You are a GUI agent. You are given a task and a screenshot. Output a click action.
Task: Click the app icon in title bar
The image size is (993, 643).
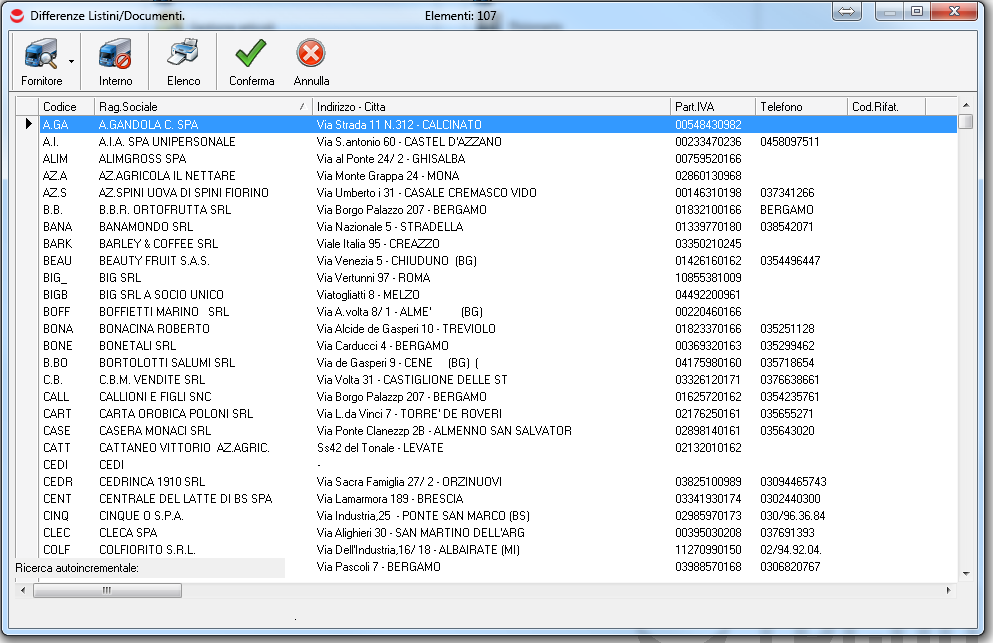(x=17, y=16)
